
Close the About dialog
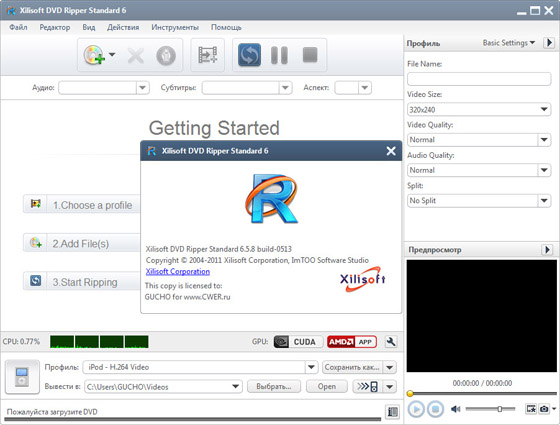391,151
